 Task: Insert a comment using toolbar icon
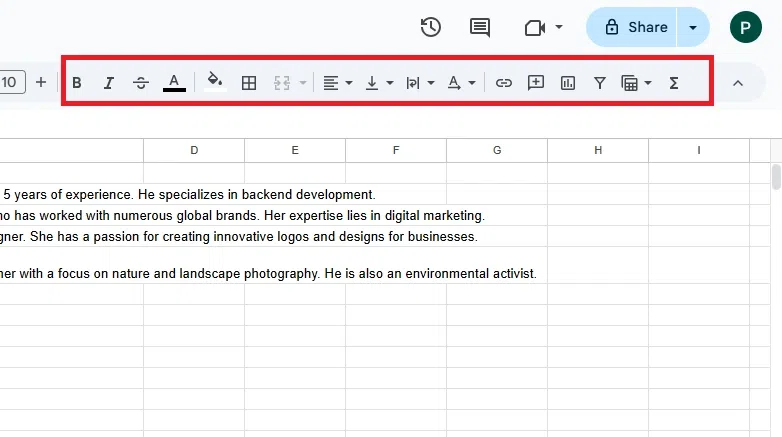pos(536,83)
